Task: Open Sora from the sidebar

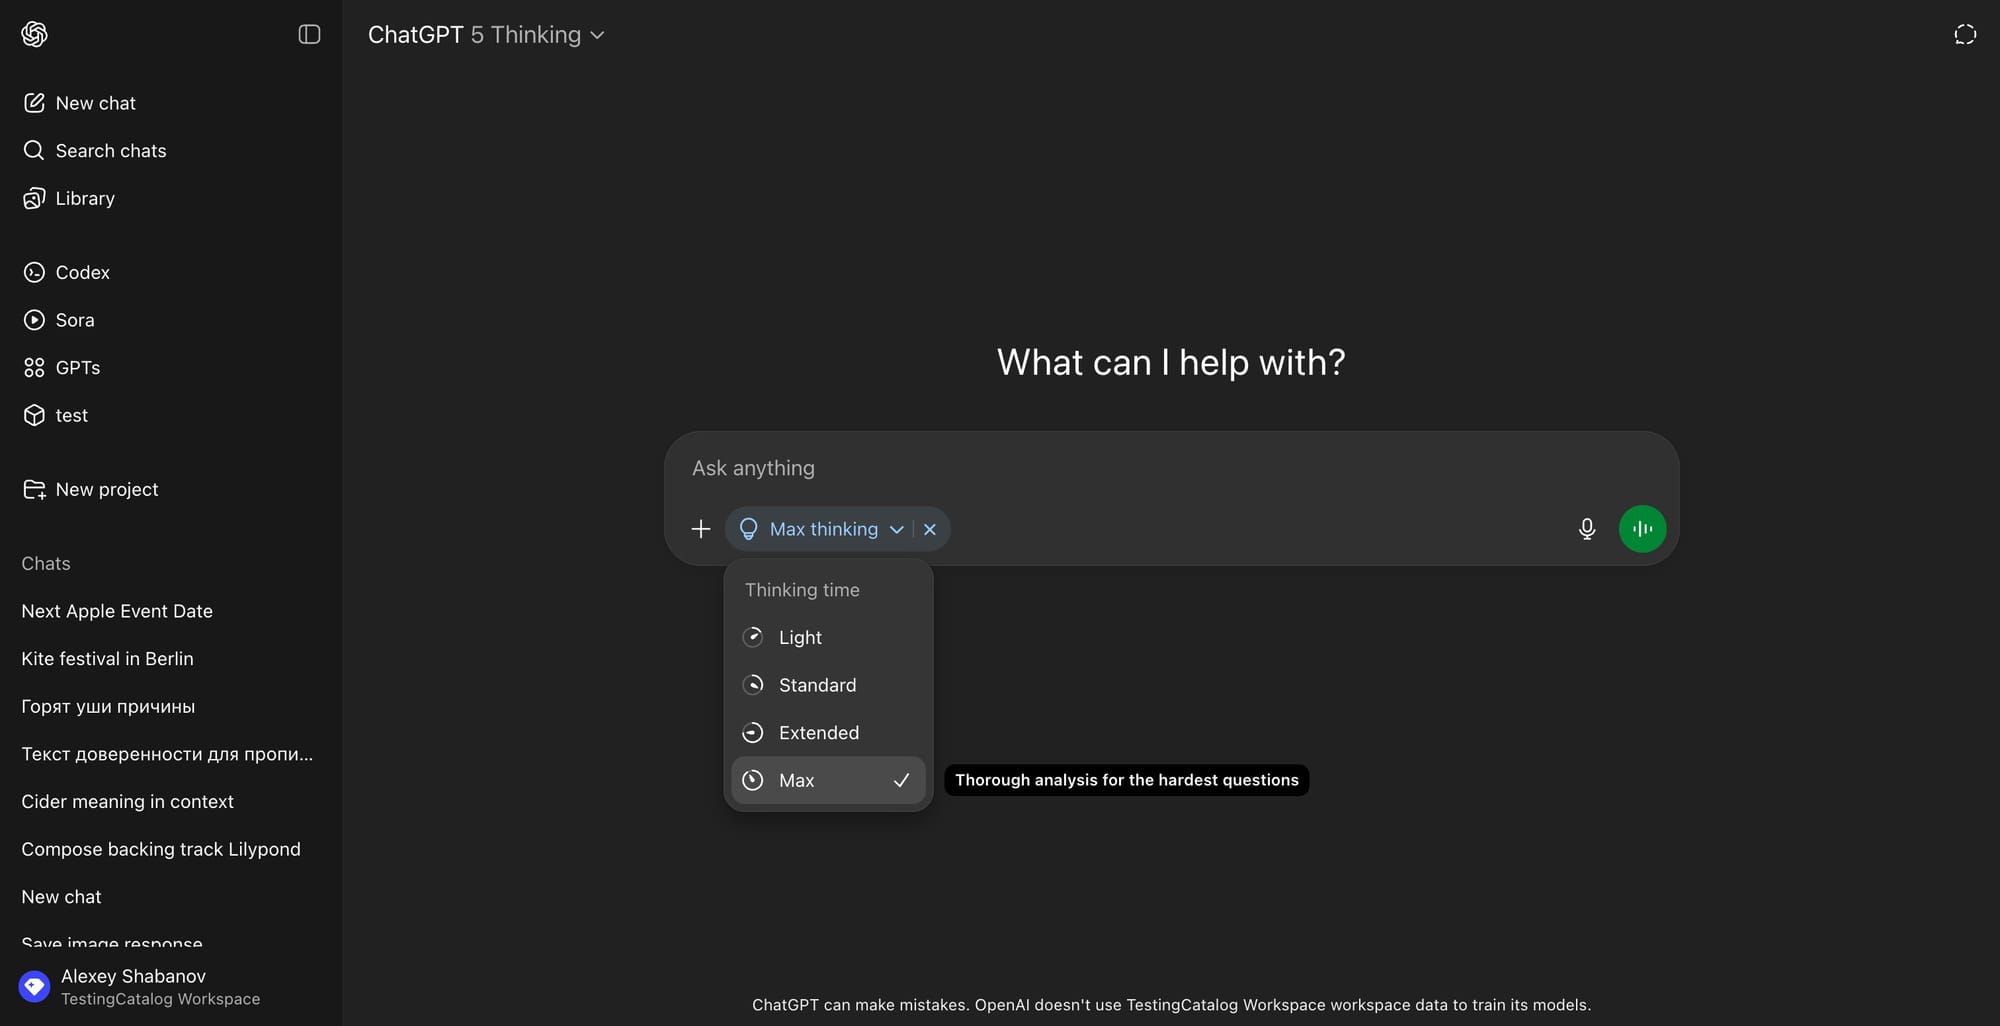Action: pos(74,320)
